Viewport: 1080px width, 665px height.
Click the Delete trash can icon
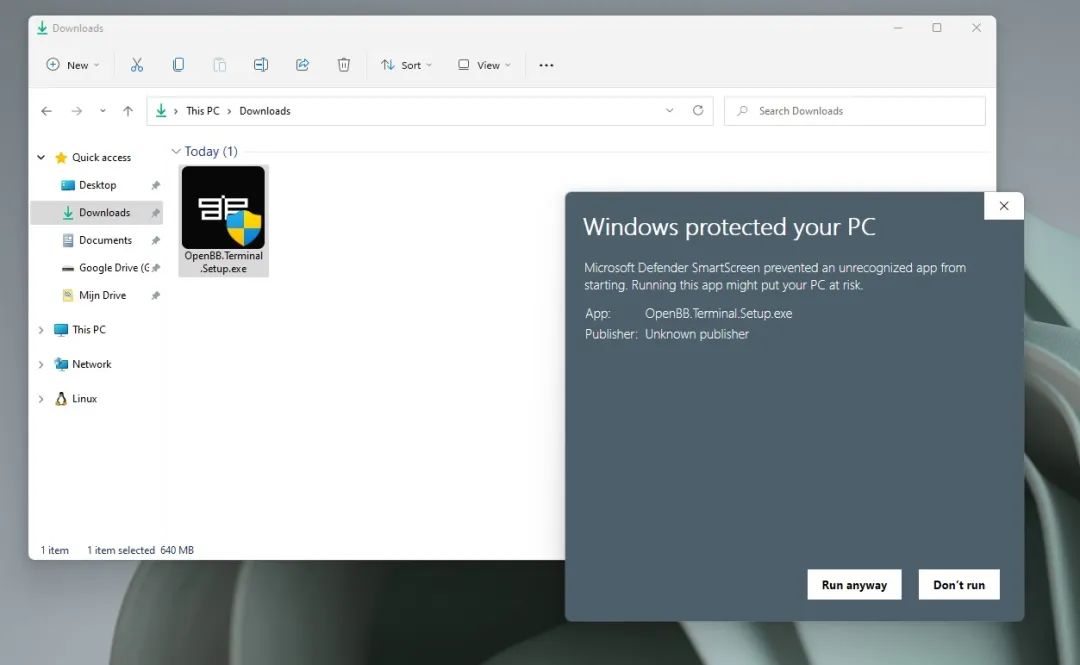344,65
